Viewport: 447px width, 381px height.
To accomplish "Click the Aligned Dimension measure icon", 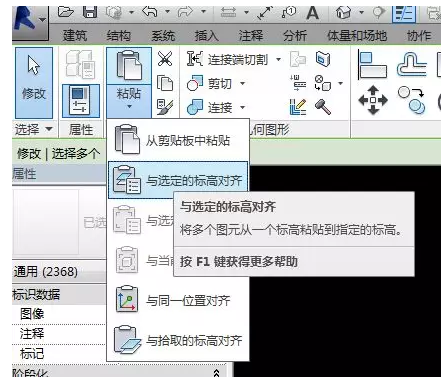I will pyautogui.click(x=265, y=13).
